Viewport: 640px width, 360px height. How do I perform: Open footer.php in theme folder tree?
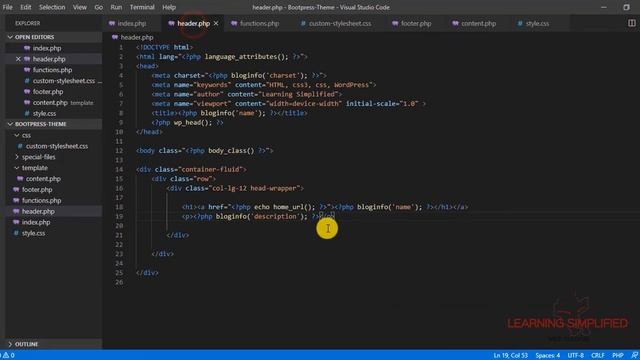point(53,190)
